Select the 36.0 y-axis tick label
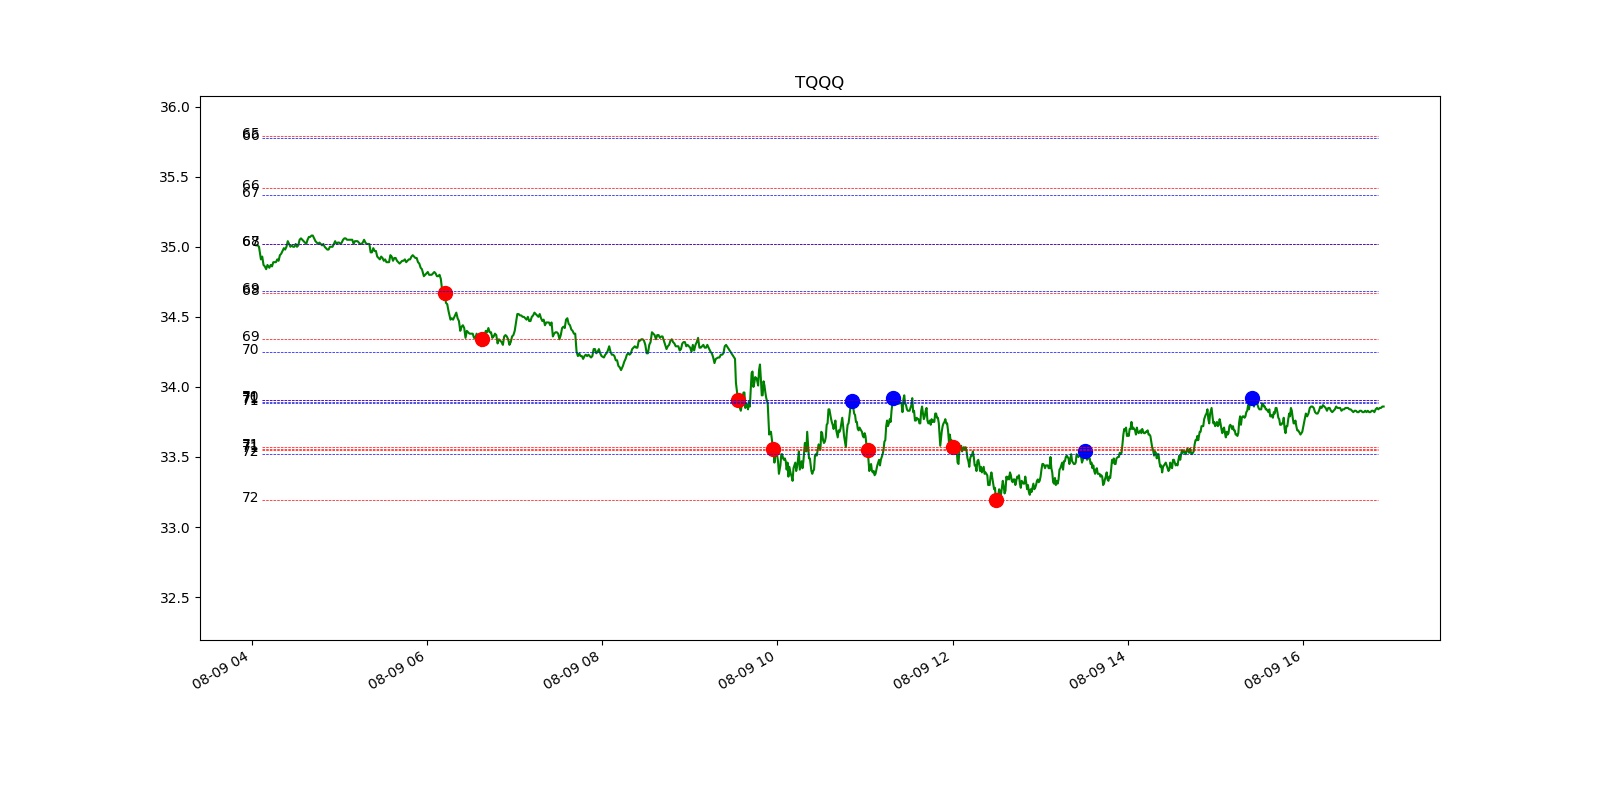Image resolution: width=1600 pixels, height=800 pixels. [174, 107]
